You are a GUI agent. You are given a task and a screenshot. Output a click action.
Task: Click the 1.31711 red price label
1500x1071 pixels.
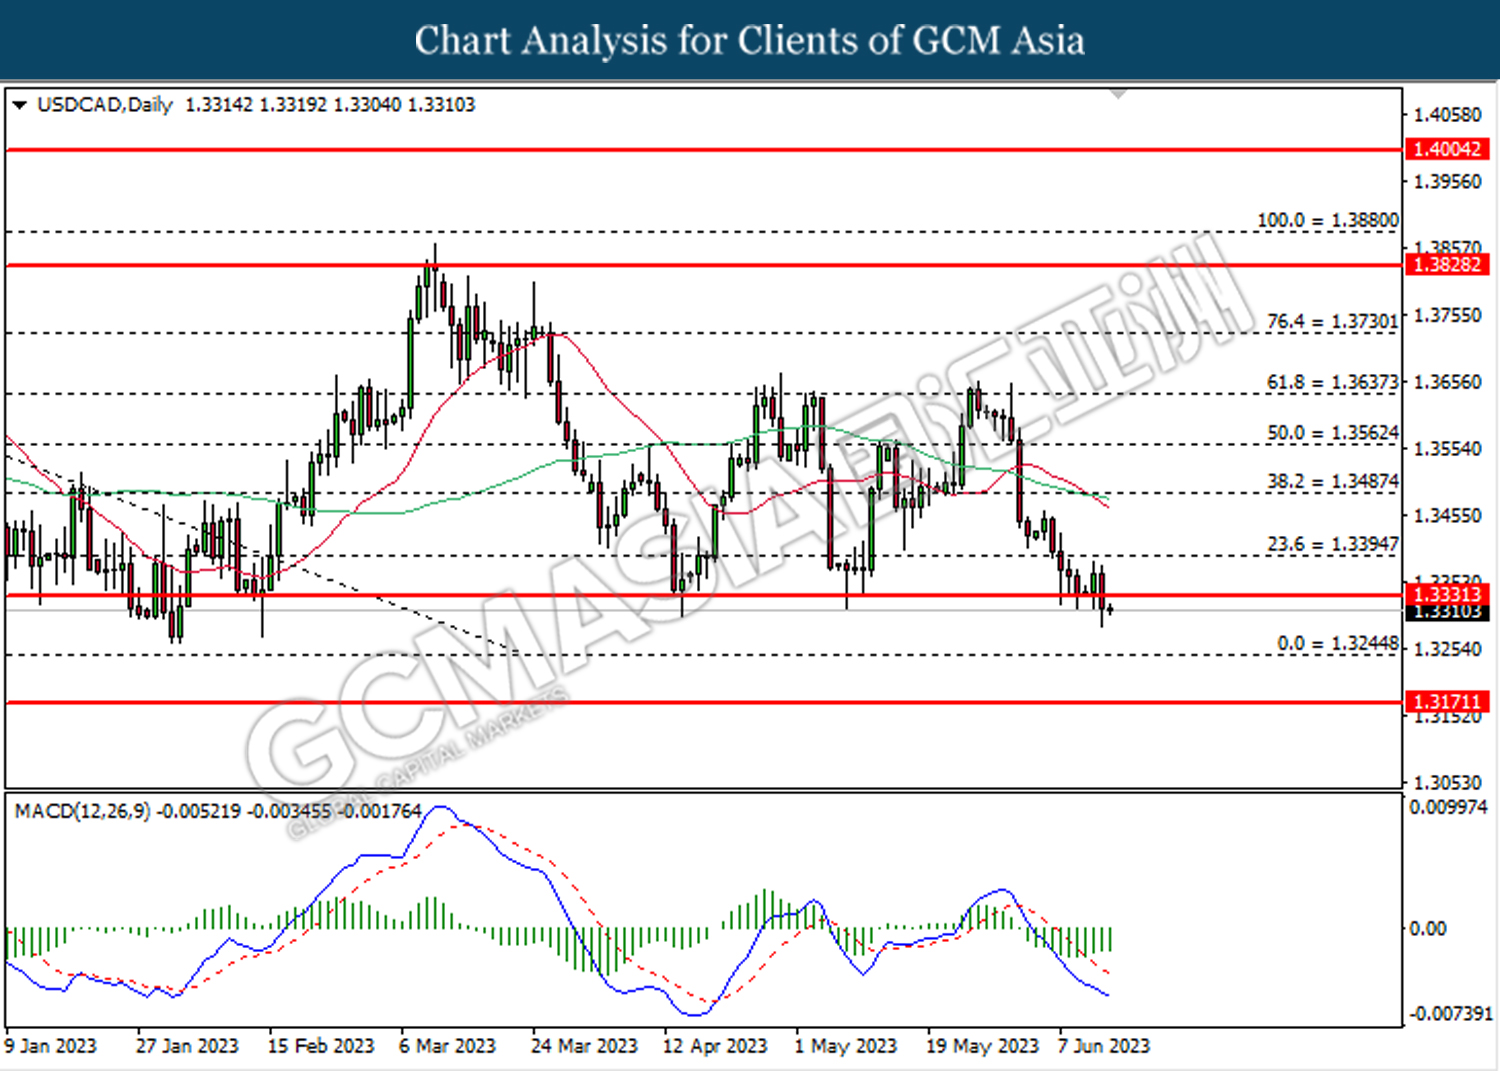click(1448, 701)
